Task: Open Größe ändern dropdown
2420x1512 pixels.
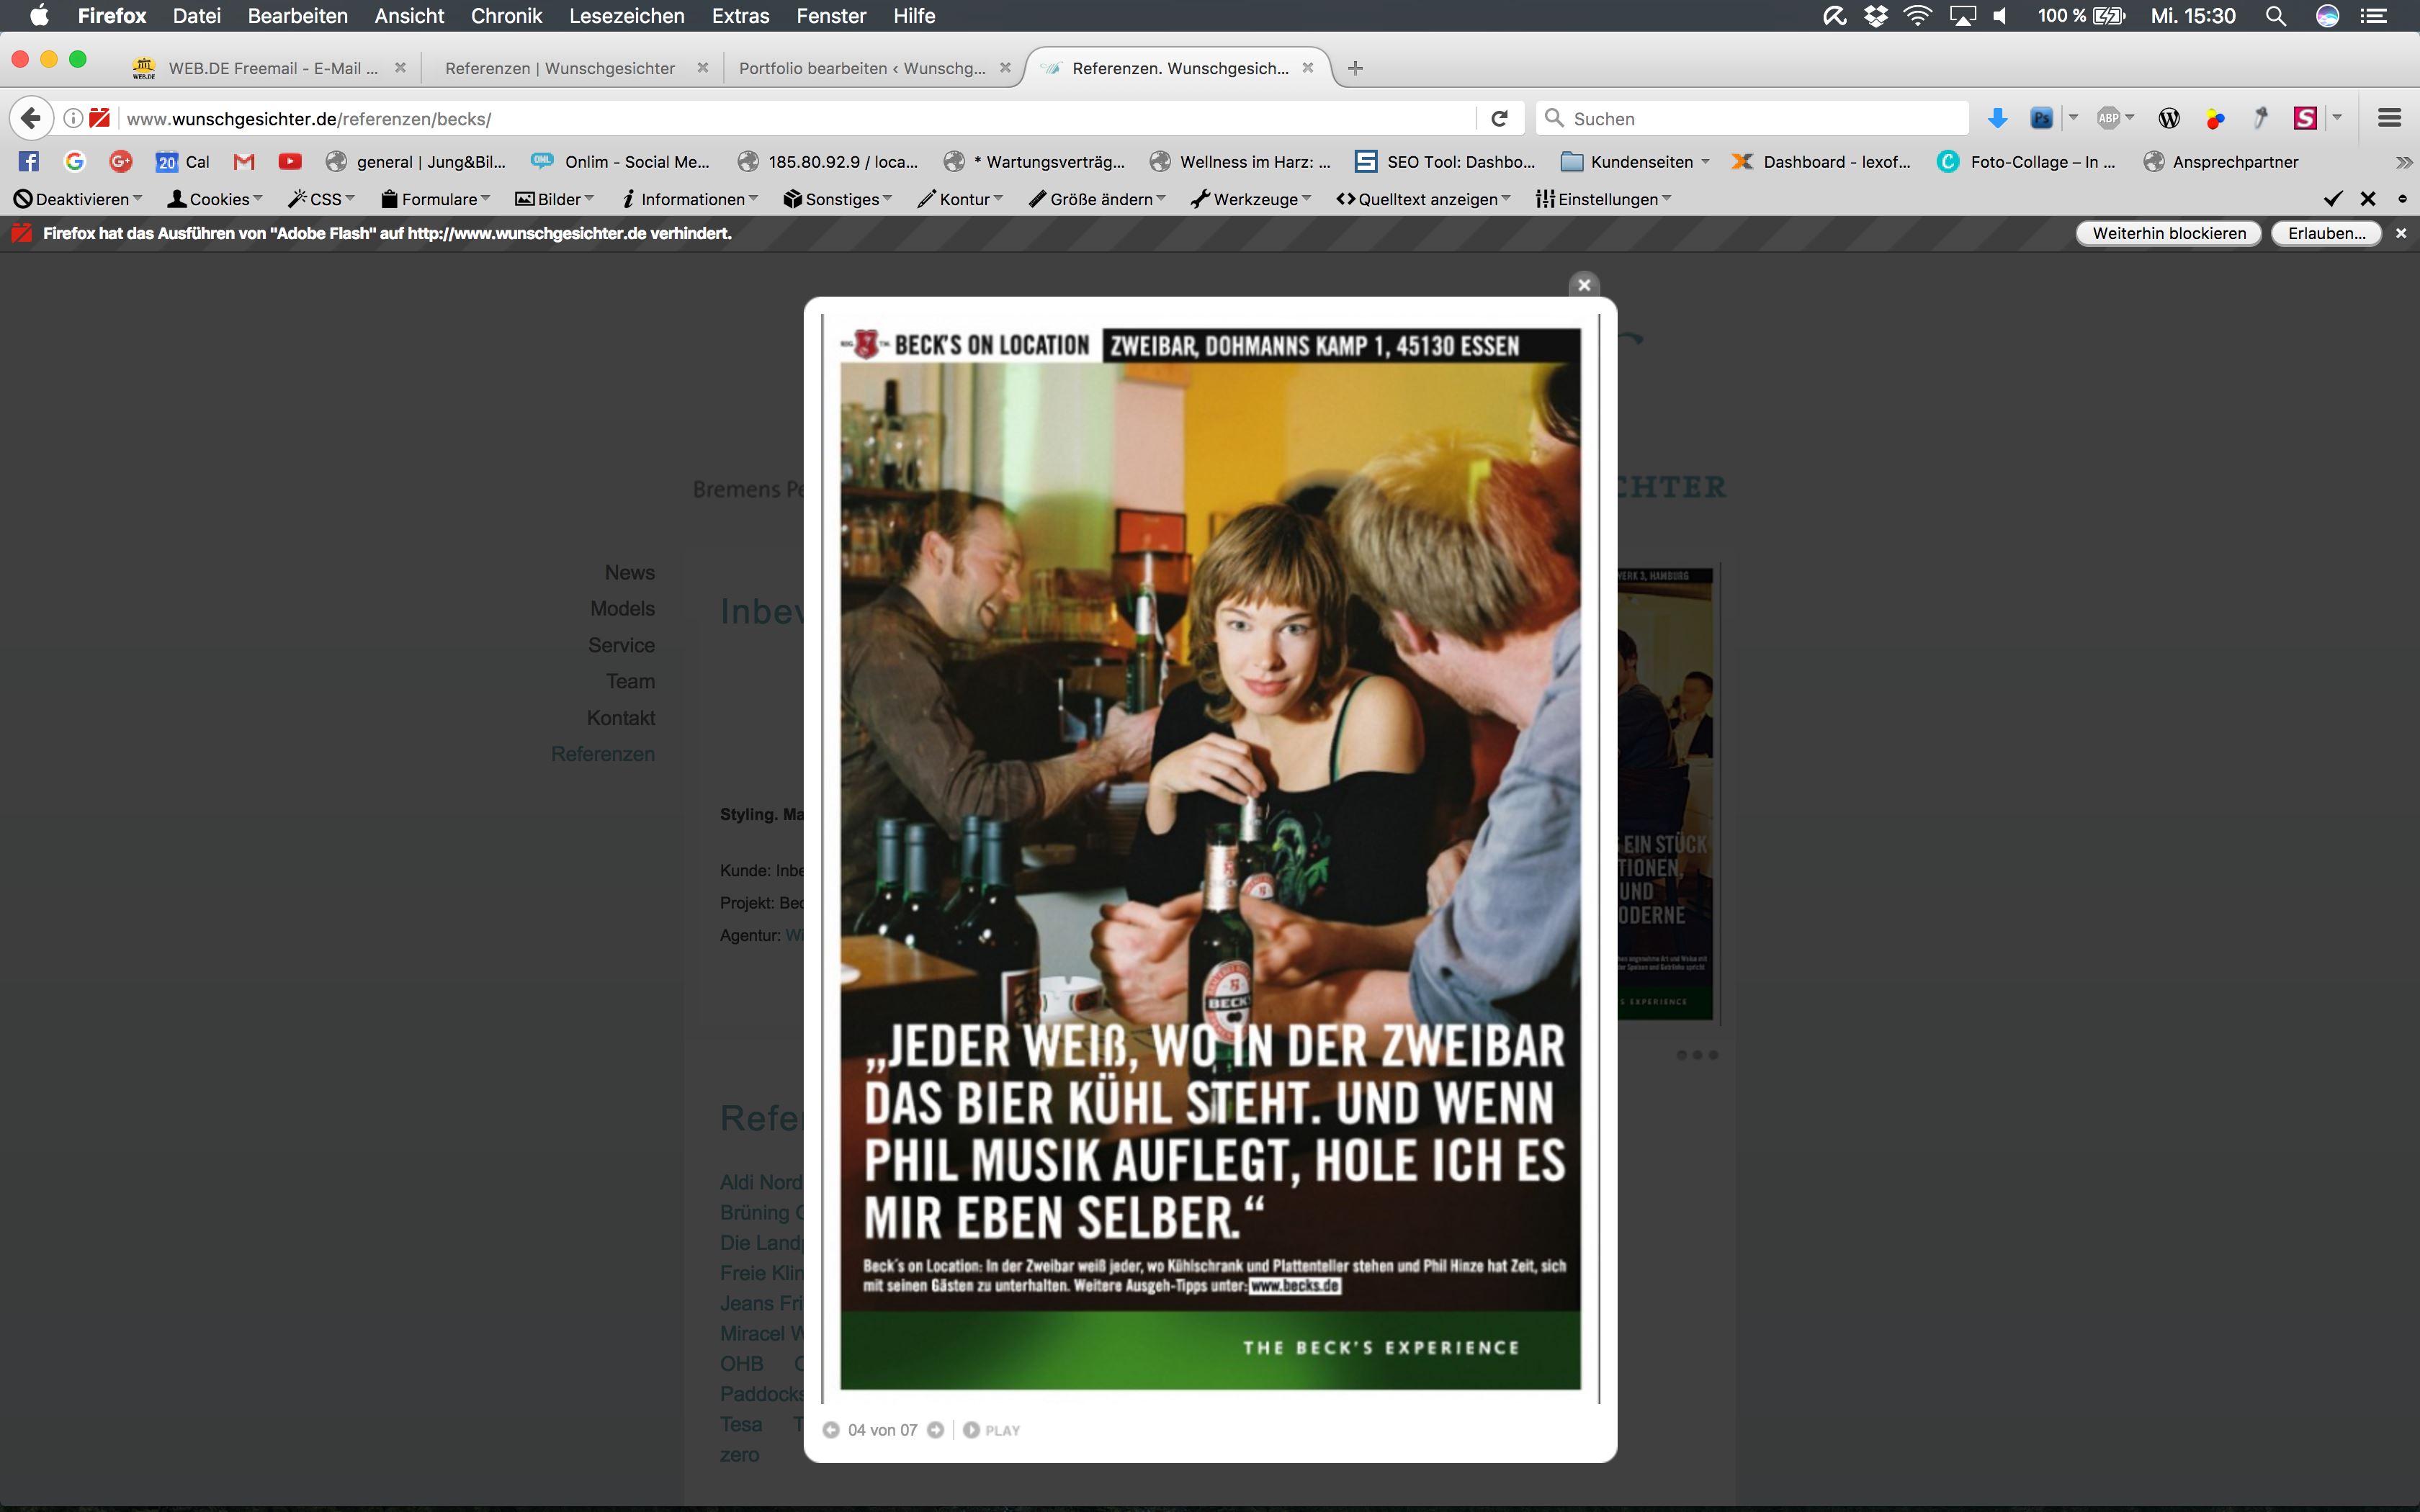Action: coord(1097,199)
